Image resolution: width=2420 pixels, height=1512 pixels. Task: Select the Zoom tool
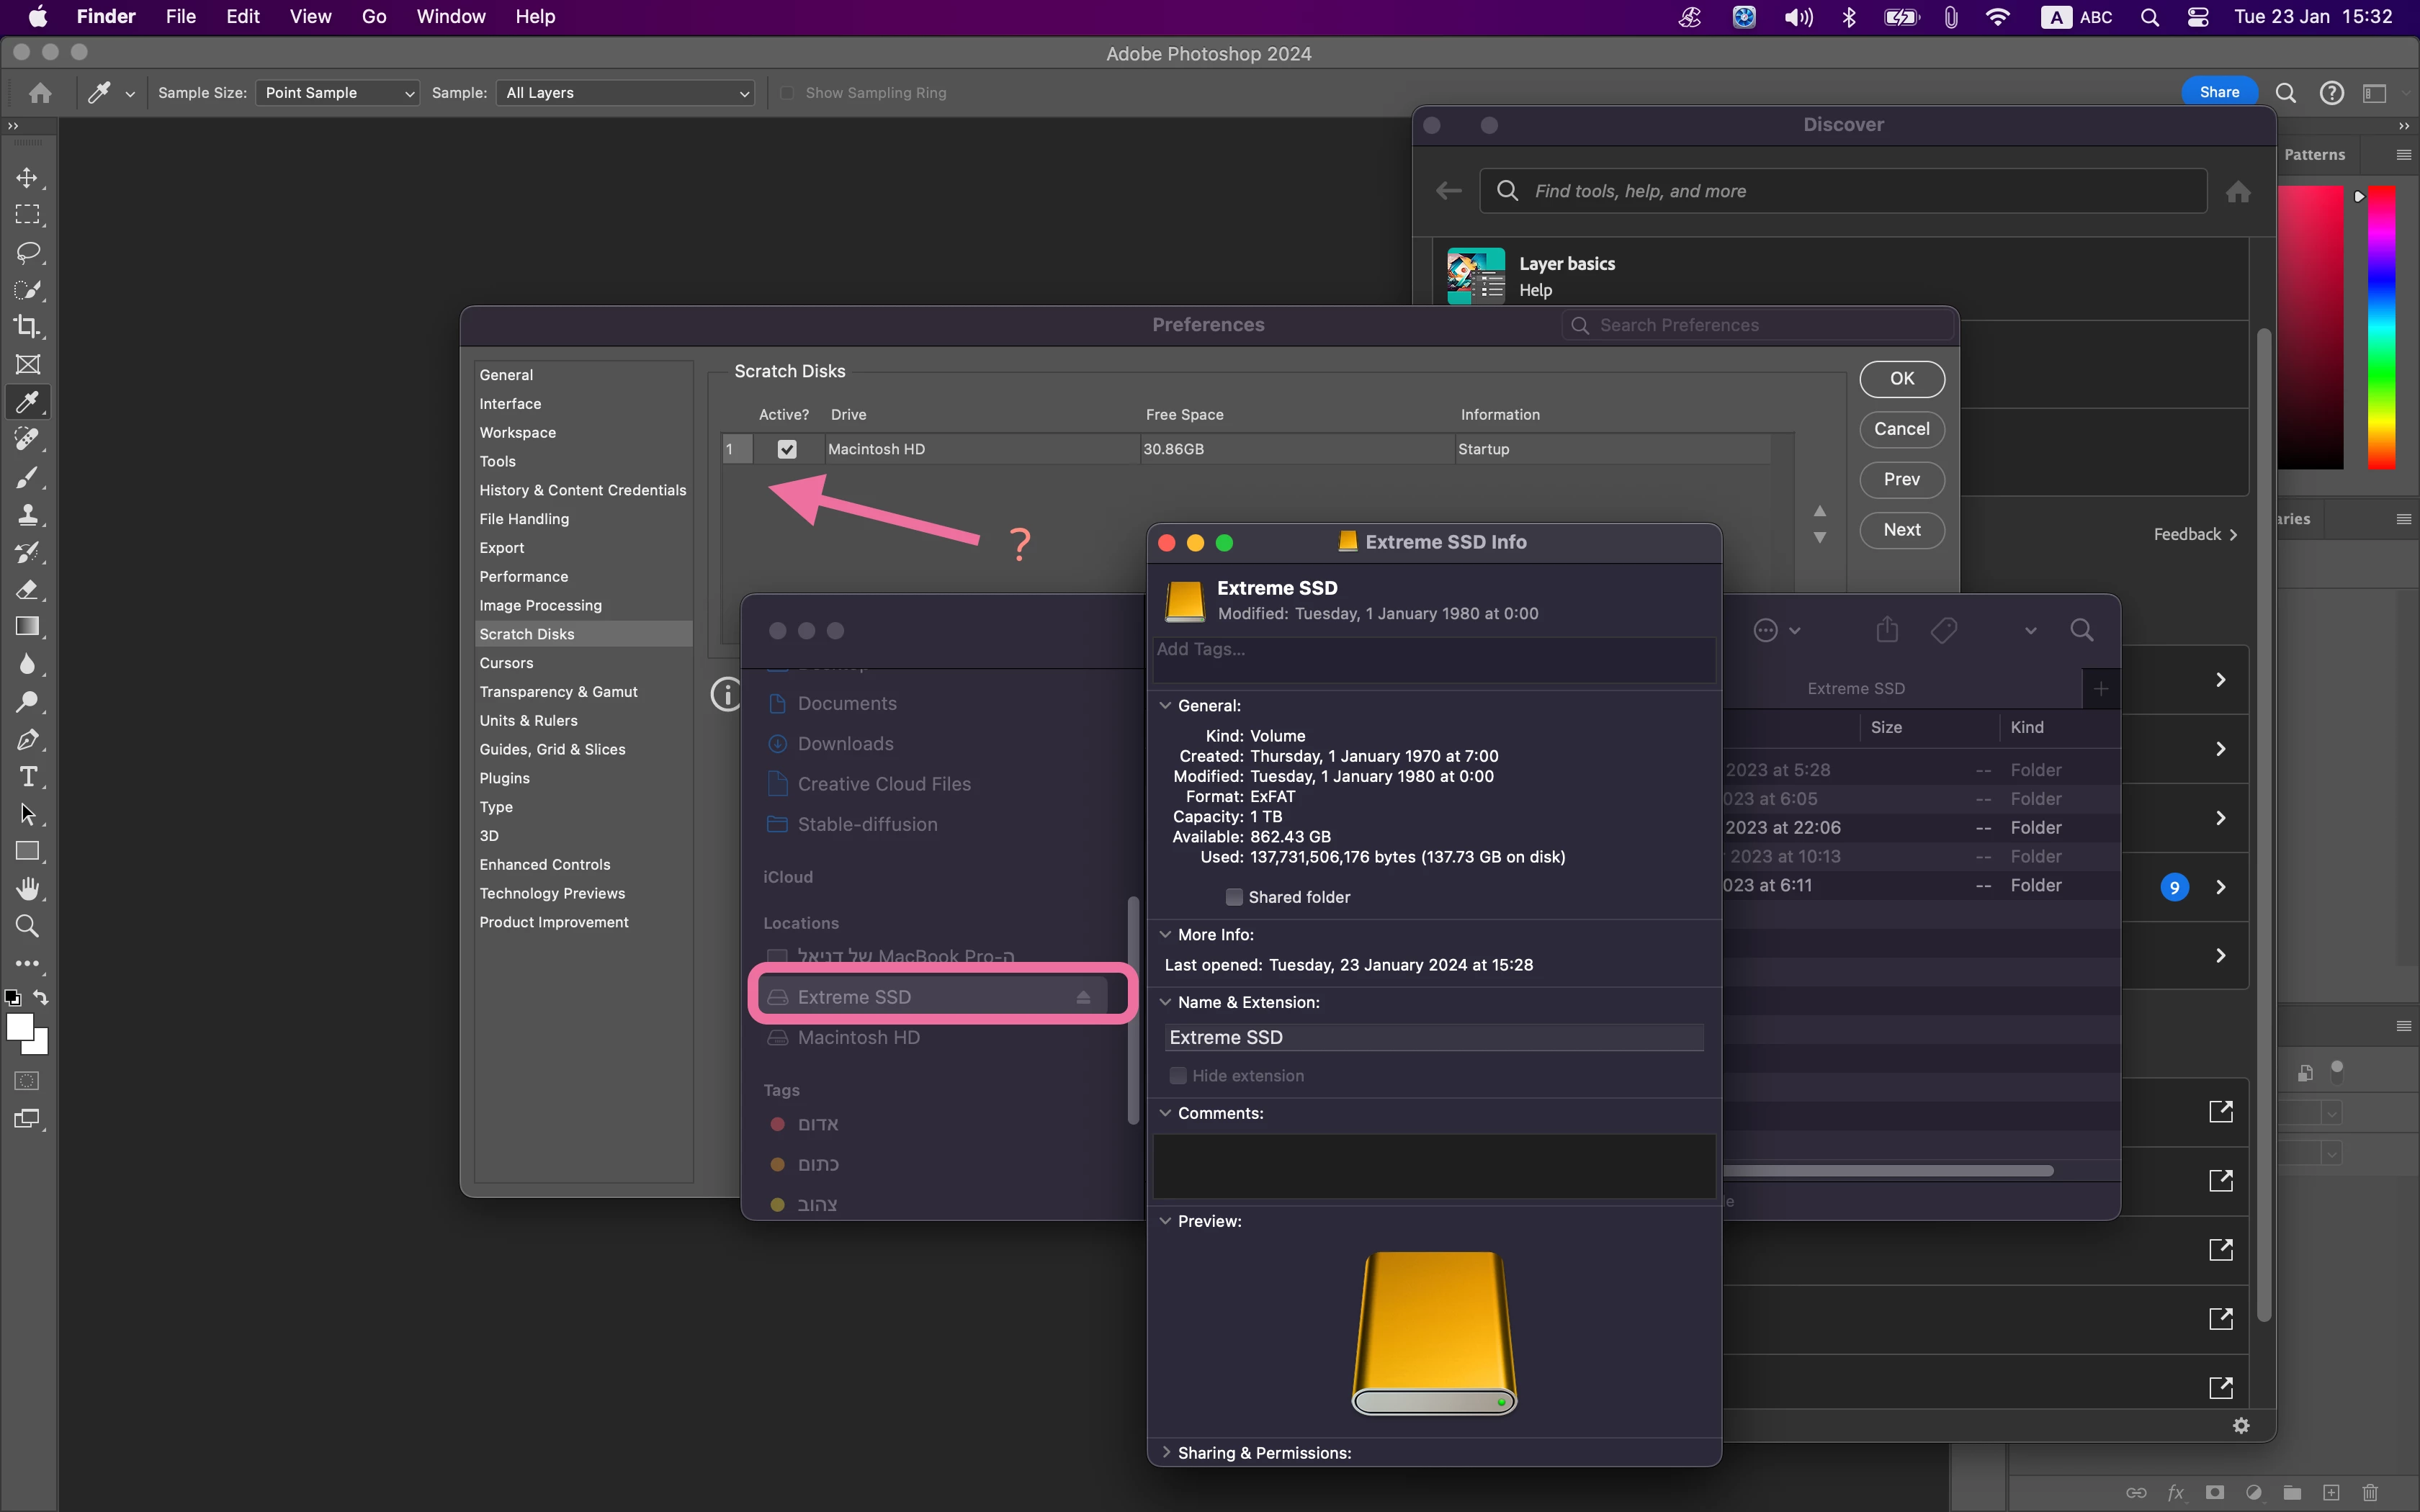click(x=27, y=926)
